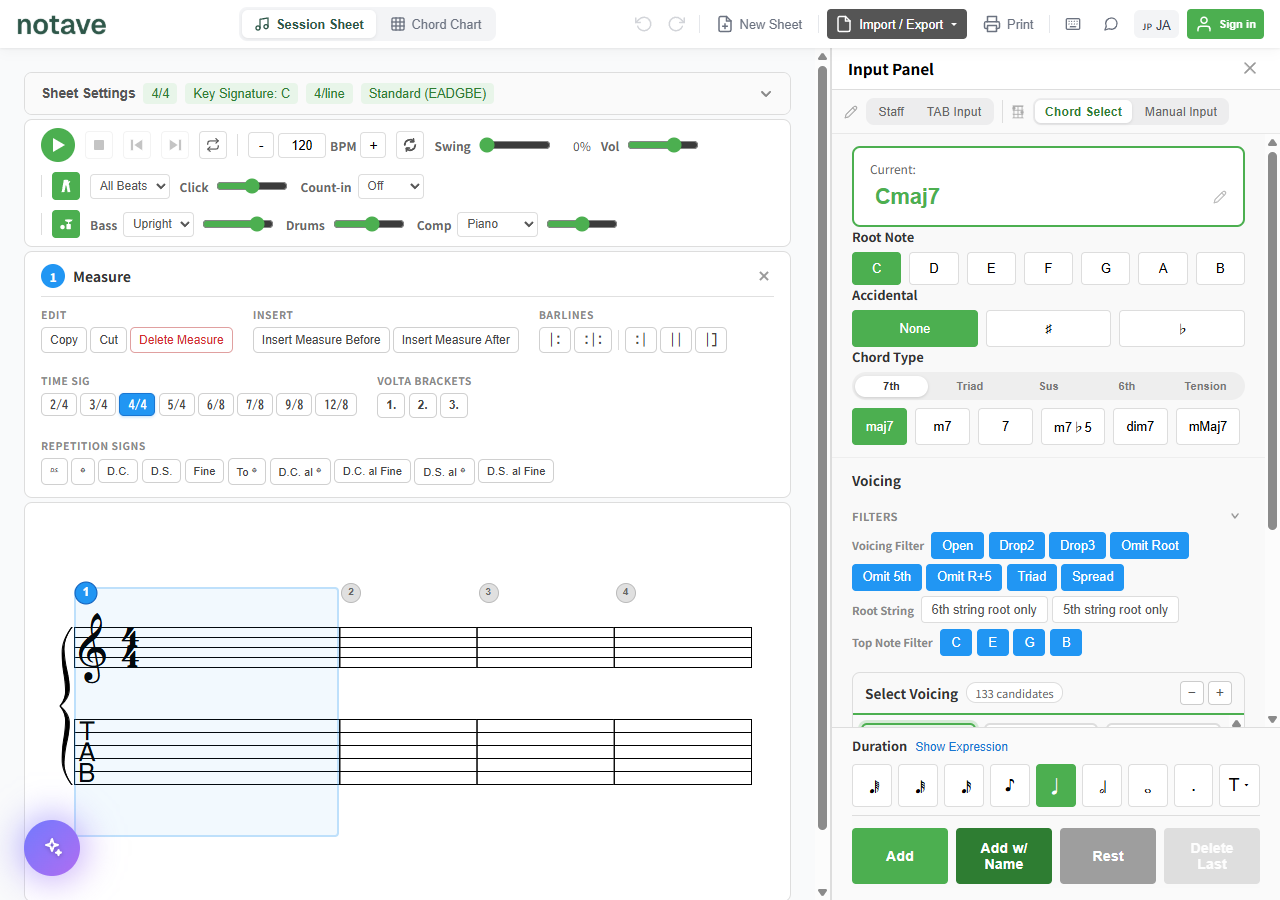The width and height of the screenshot is (1280, 900).
Task: Insert the coda repetition sign icon
Action: pos(83,471)
